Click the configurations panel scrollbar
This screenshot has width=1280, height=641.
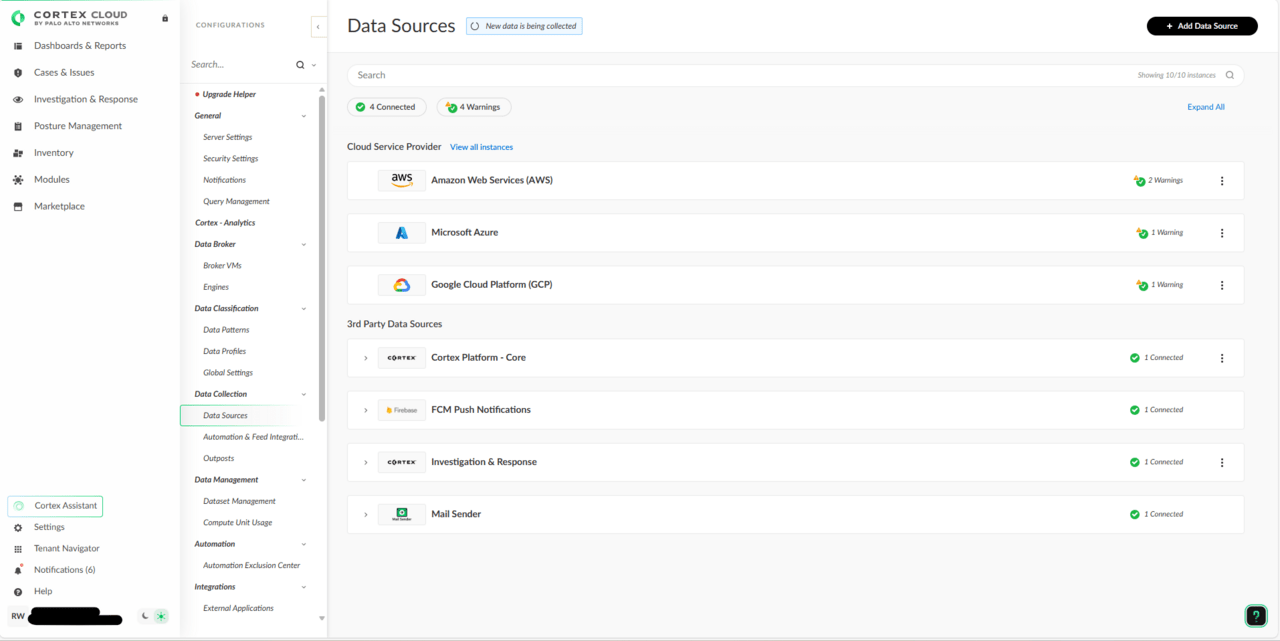click(322, 258)
